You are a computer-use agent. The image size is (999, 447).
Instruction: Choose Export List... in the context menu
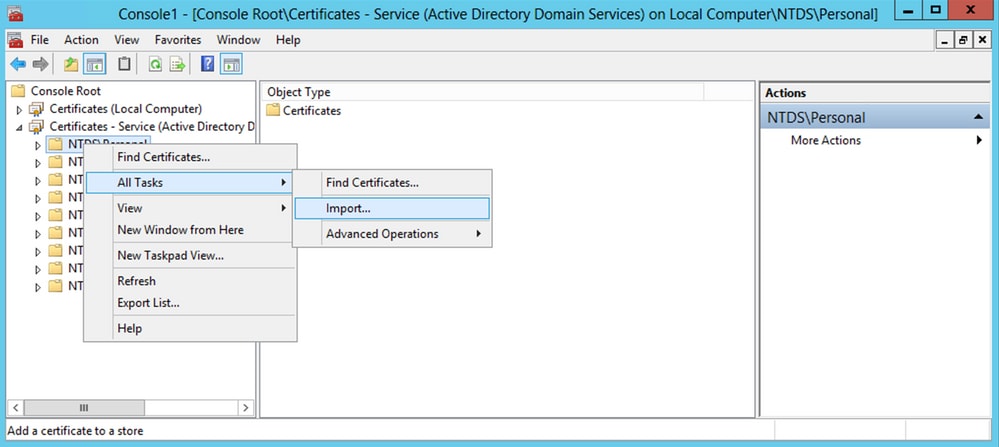click(x=190, y=303)
